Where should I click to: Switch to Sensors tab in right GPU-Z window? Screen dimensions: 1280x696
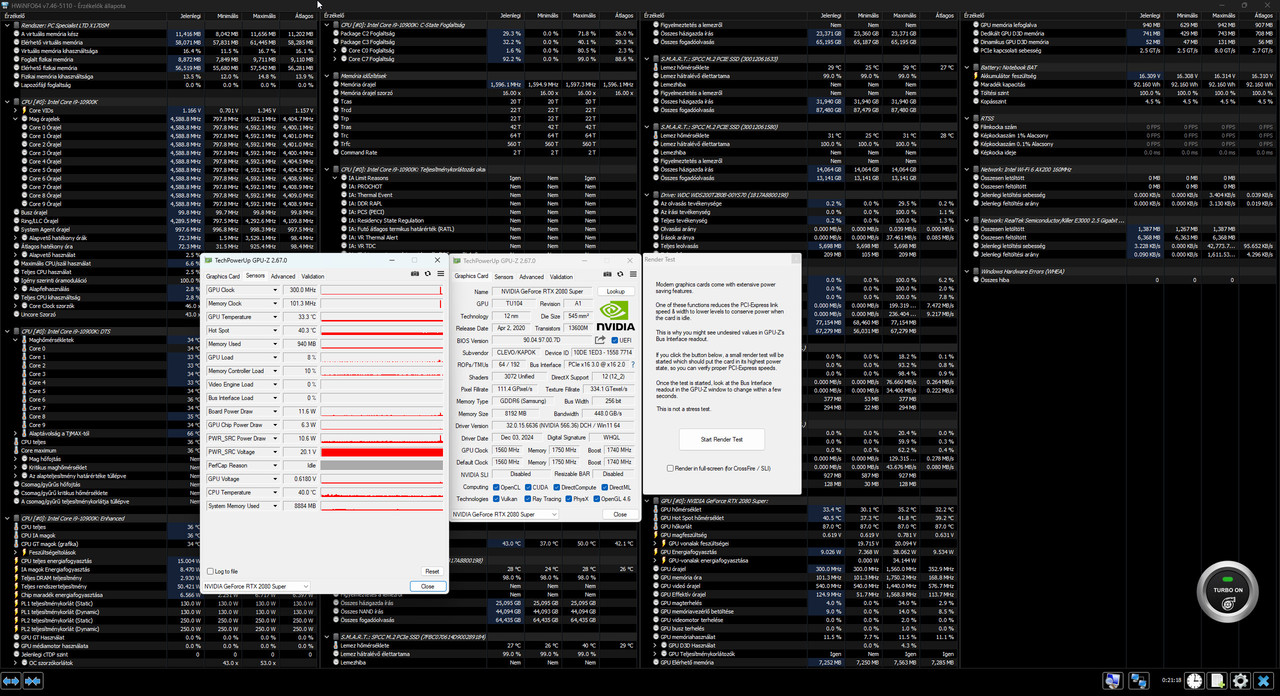click(503, 277)
